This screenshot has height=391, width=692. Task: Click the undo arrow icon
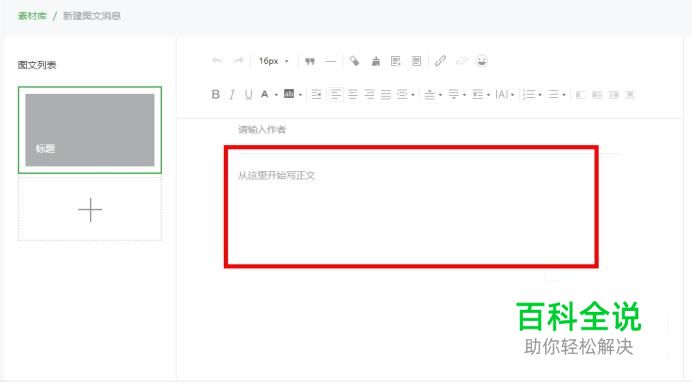pyautogui.click(x=217, y=60)
